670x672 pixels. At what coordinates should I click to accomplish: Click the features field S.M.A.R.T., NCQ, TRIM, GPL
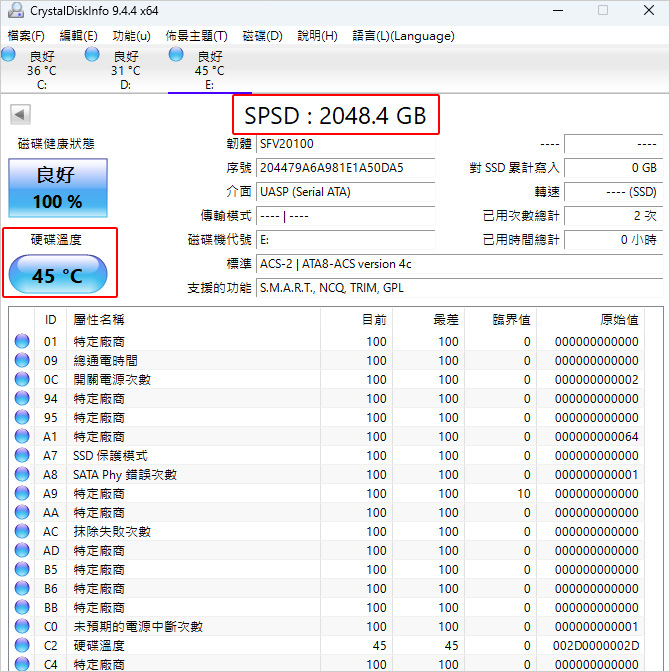[460, 288]
